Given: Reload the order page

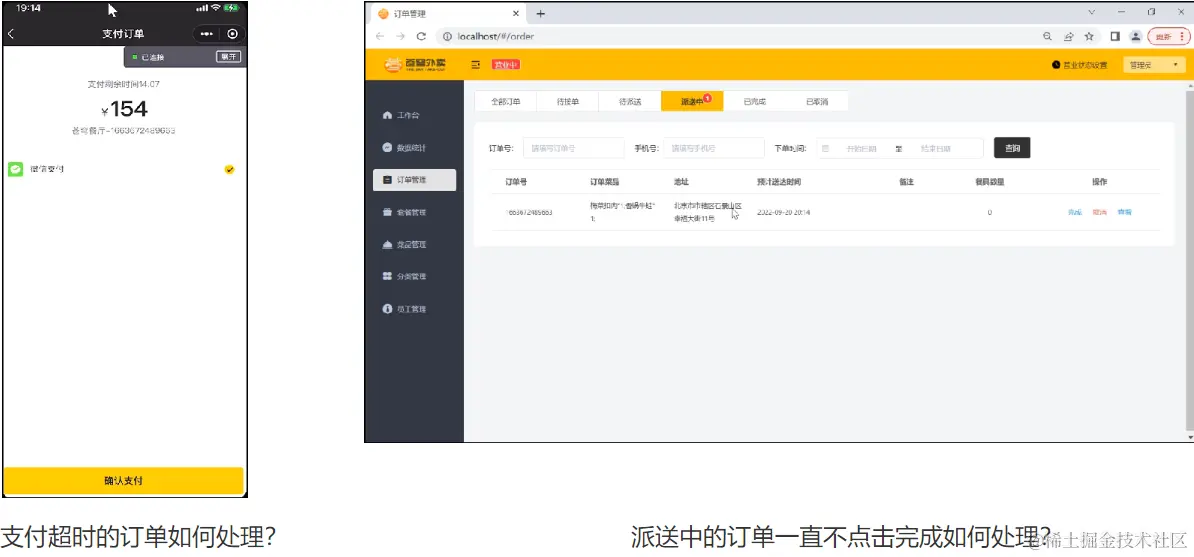Looking at the screenshot, I should [421, 36].
